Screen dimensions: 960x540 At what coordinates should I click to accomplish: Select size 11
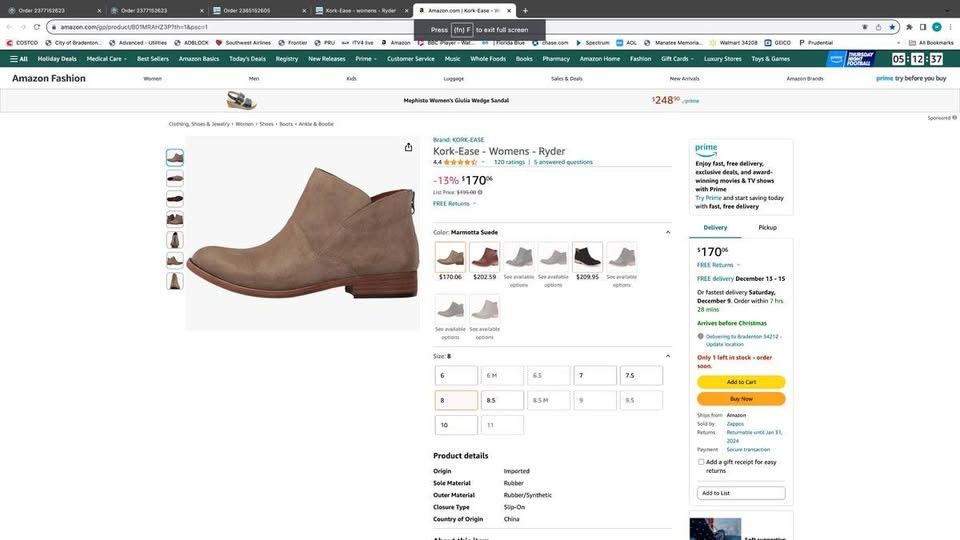click(502, 425)
